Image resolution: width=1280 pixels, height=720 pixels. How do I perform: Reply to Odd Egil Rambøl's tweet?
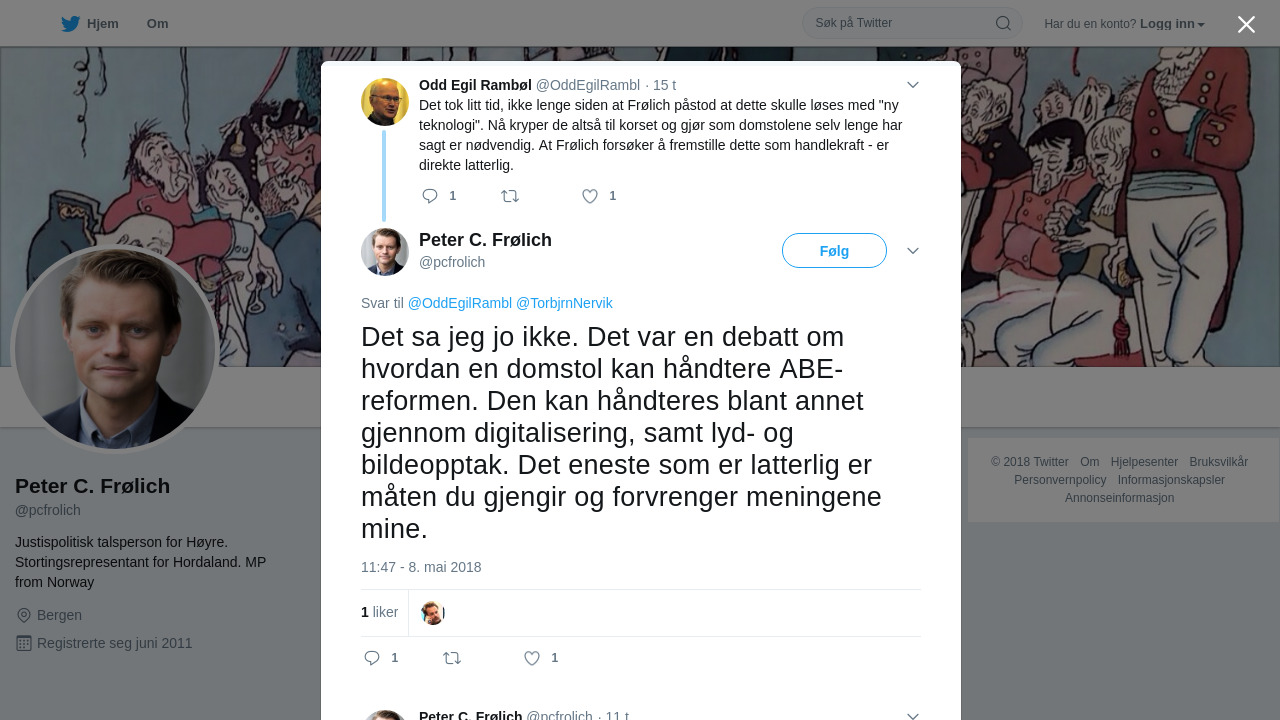click(430, 196)
